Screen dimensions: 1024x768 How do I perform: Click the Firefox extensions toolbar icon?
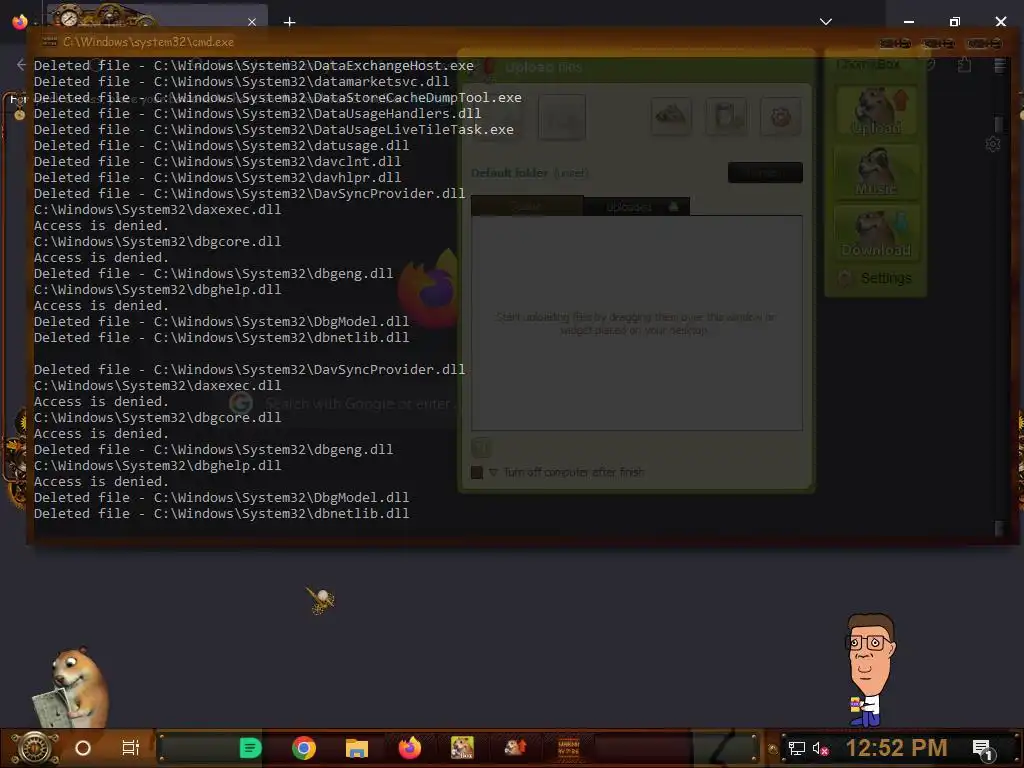point(964,65)
